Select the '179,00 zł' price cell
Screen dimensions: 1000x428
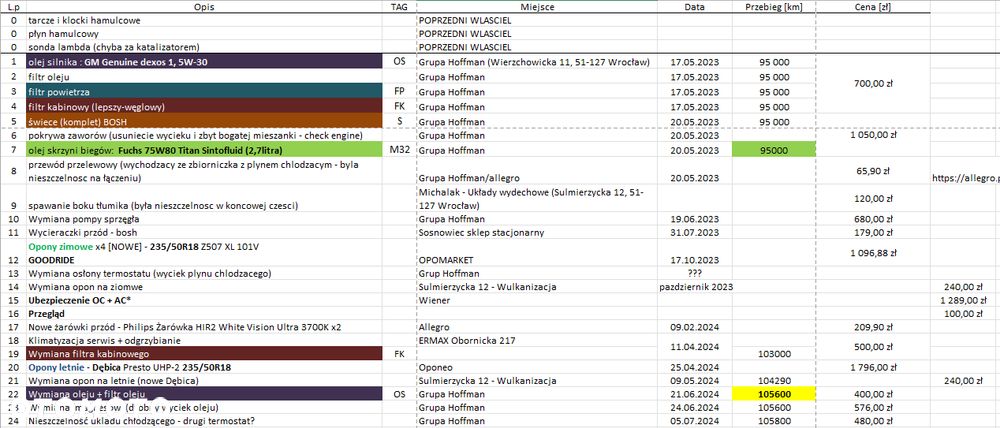tap(872, 233)
